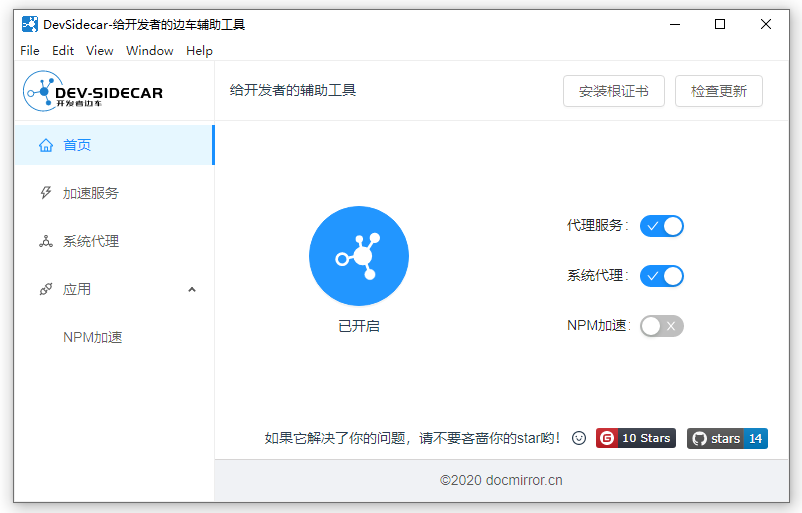The image size is (802, 513).
Task: Open the GitHub stars 14 badge
Action: coord(727,438)
